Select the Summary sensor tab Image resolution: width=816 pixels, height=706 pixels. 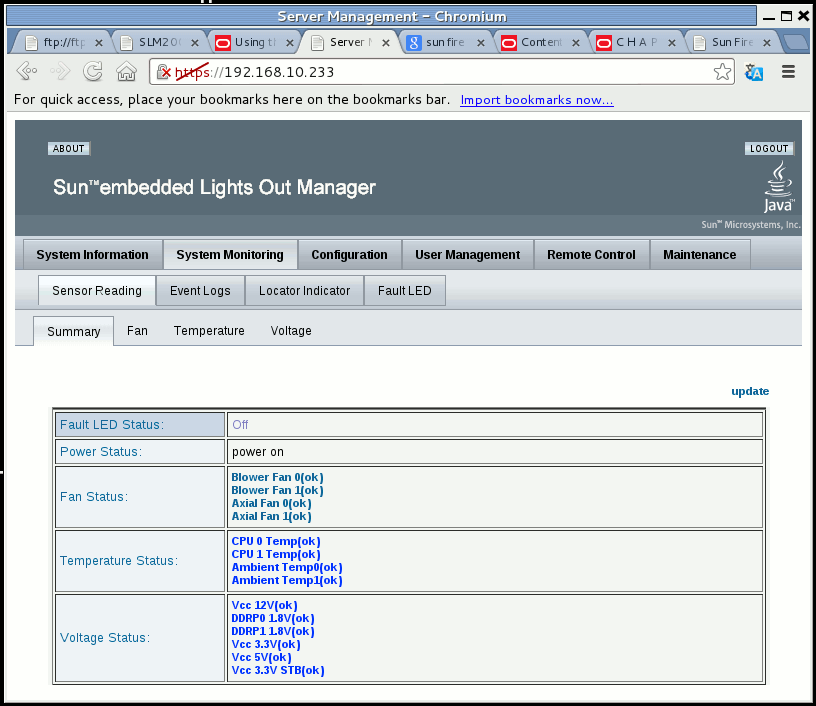point(73,331)
